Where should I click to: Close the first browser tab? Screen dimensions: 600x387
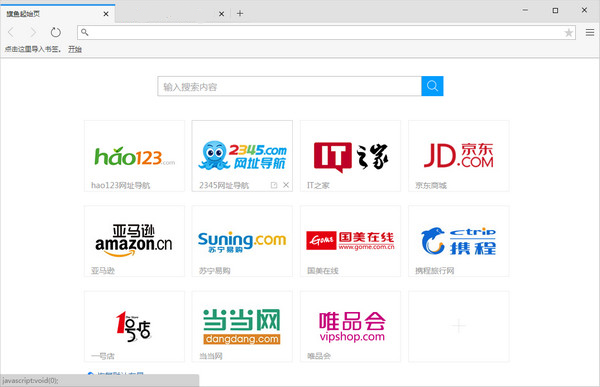coord(106,14)
